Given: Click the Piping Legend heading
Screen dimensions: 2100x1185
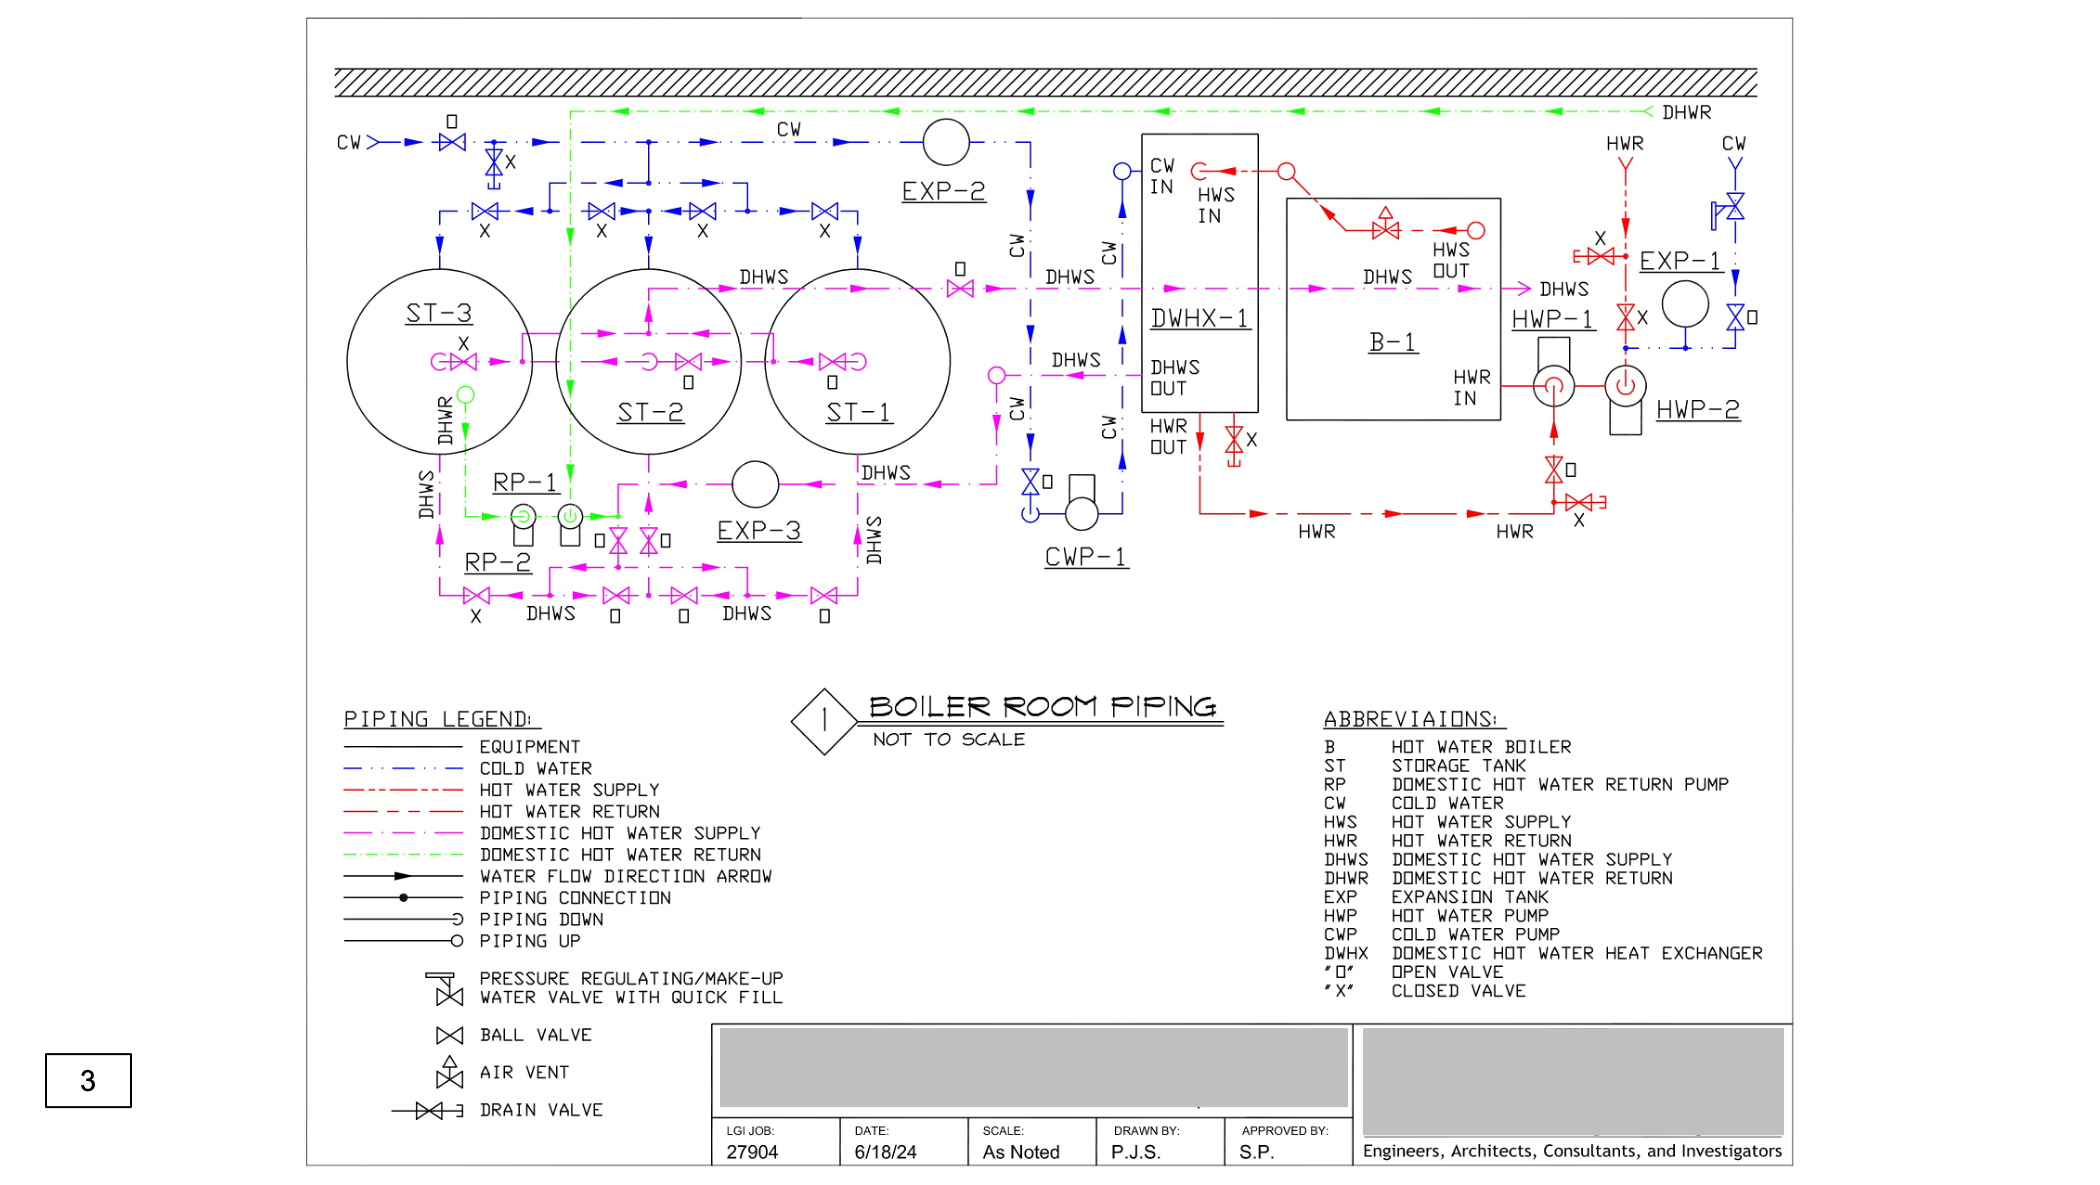Looking at the screenshot, I should click(x=438, y=719).
